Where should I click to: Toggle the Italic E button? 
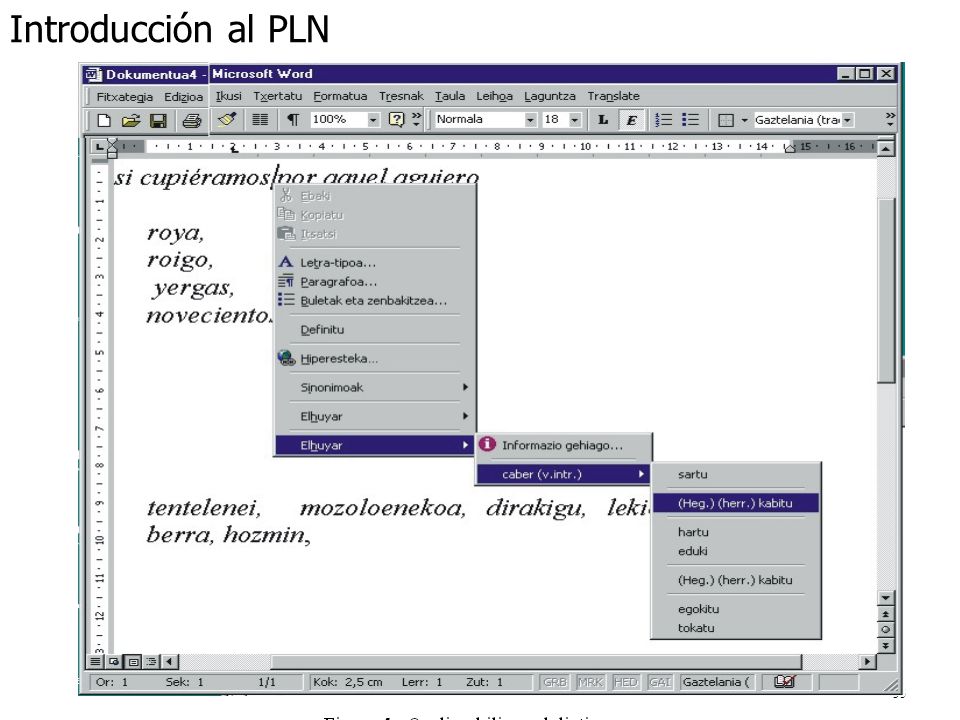631,119
